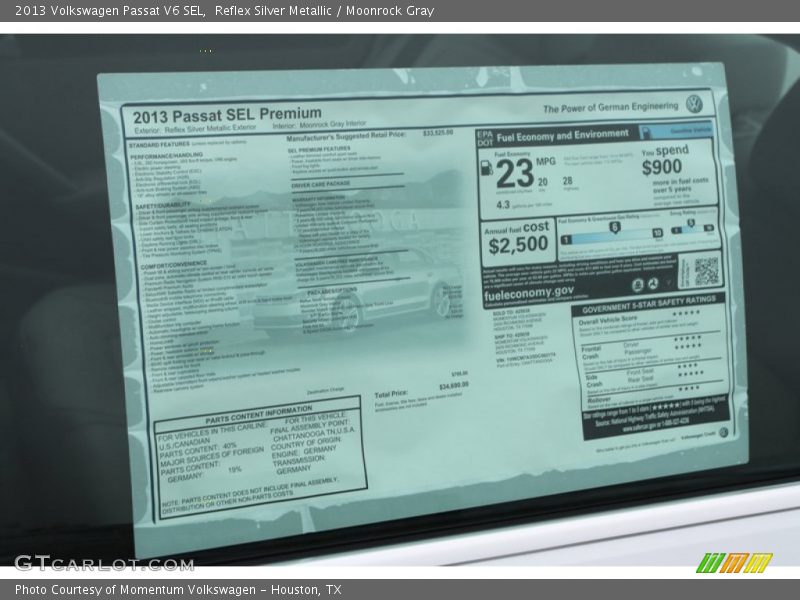Click the 2013 Passat SEL Premium heading

227,114
